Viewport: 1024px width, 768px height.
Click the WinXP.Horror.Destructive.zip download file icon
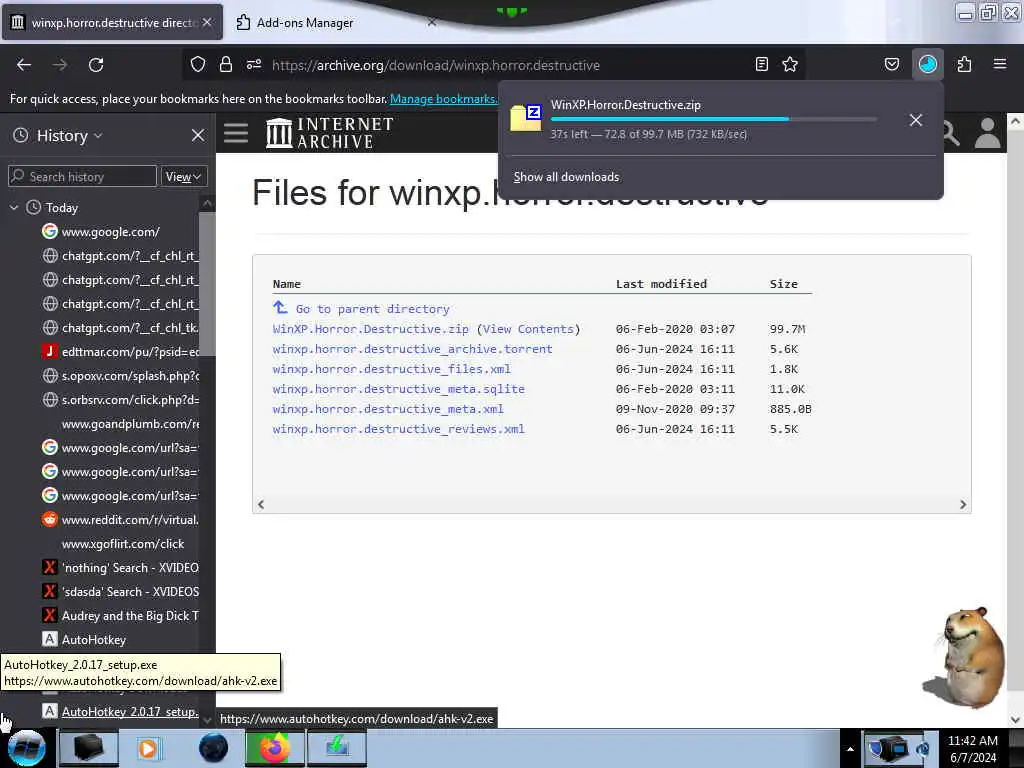pyautogui.click(x=526, y=118)
